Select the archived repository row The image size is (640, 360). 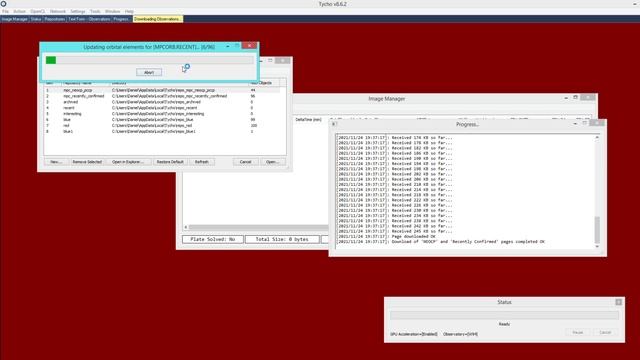tap(162, 102)
